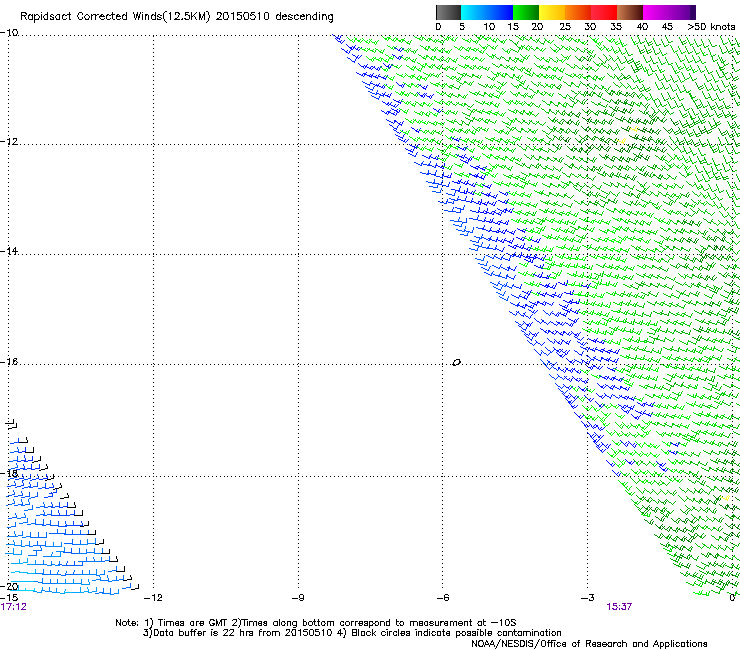Click the small black circle marker near -16 latitude
Viewport: 740px width, 650px height.
pyautogui.click(x=456, y=363)
